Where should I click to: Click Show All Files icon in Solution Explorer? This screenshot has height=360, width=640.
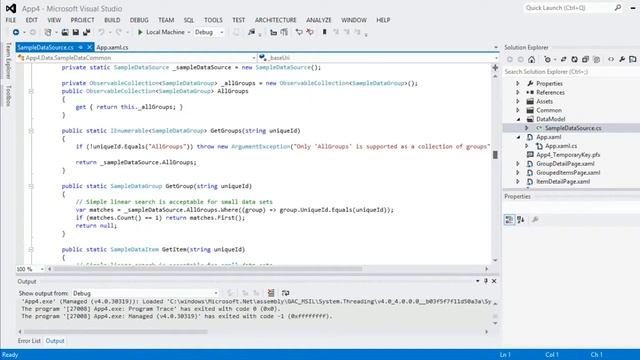coord(596,60)
